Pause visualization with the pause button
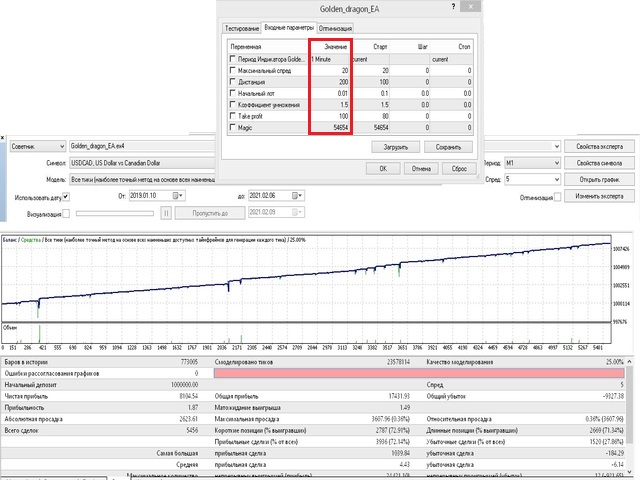The height and width of the screenshot is (480, 640). 166,213
